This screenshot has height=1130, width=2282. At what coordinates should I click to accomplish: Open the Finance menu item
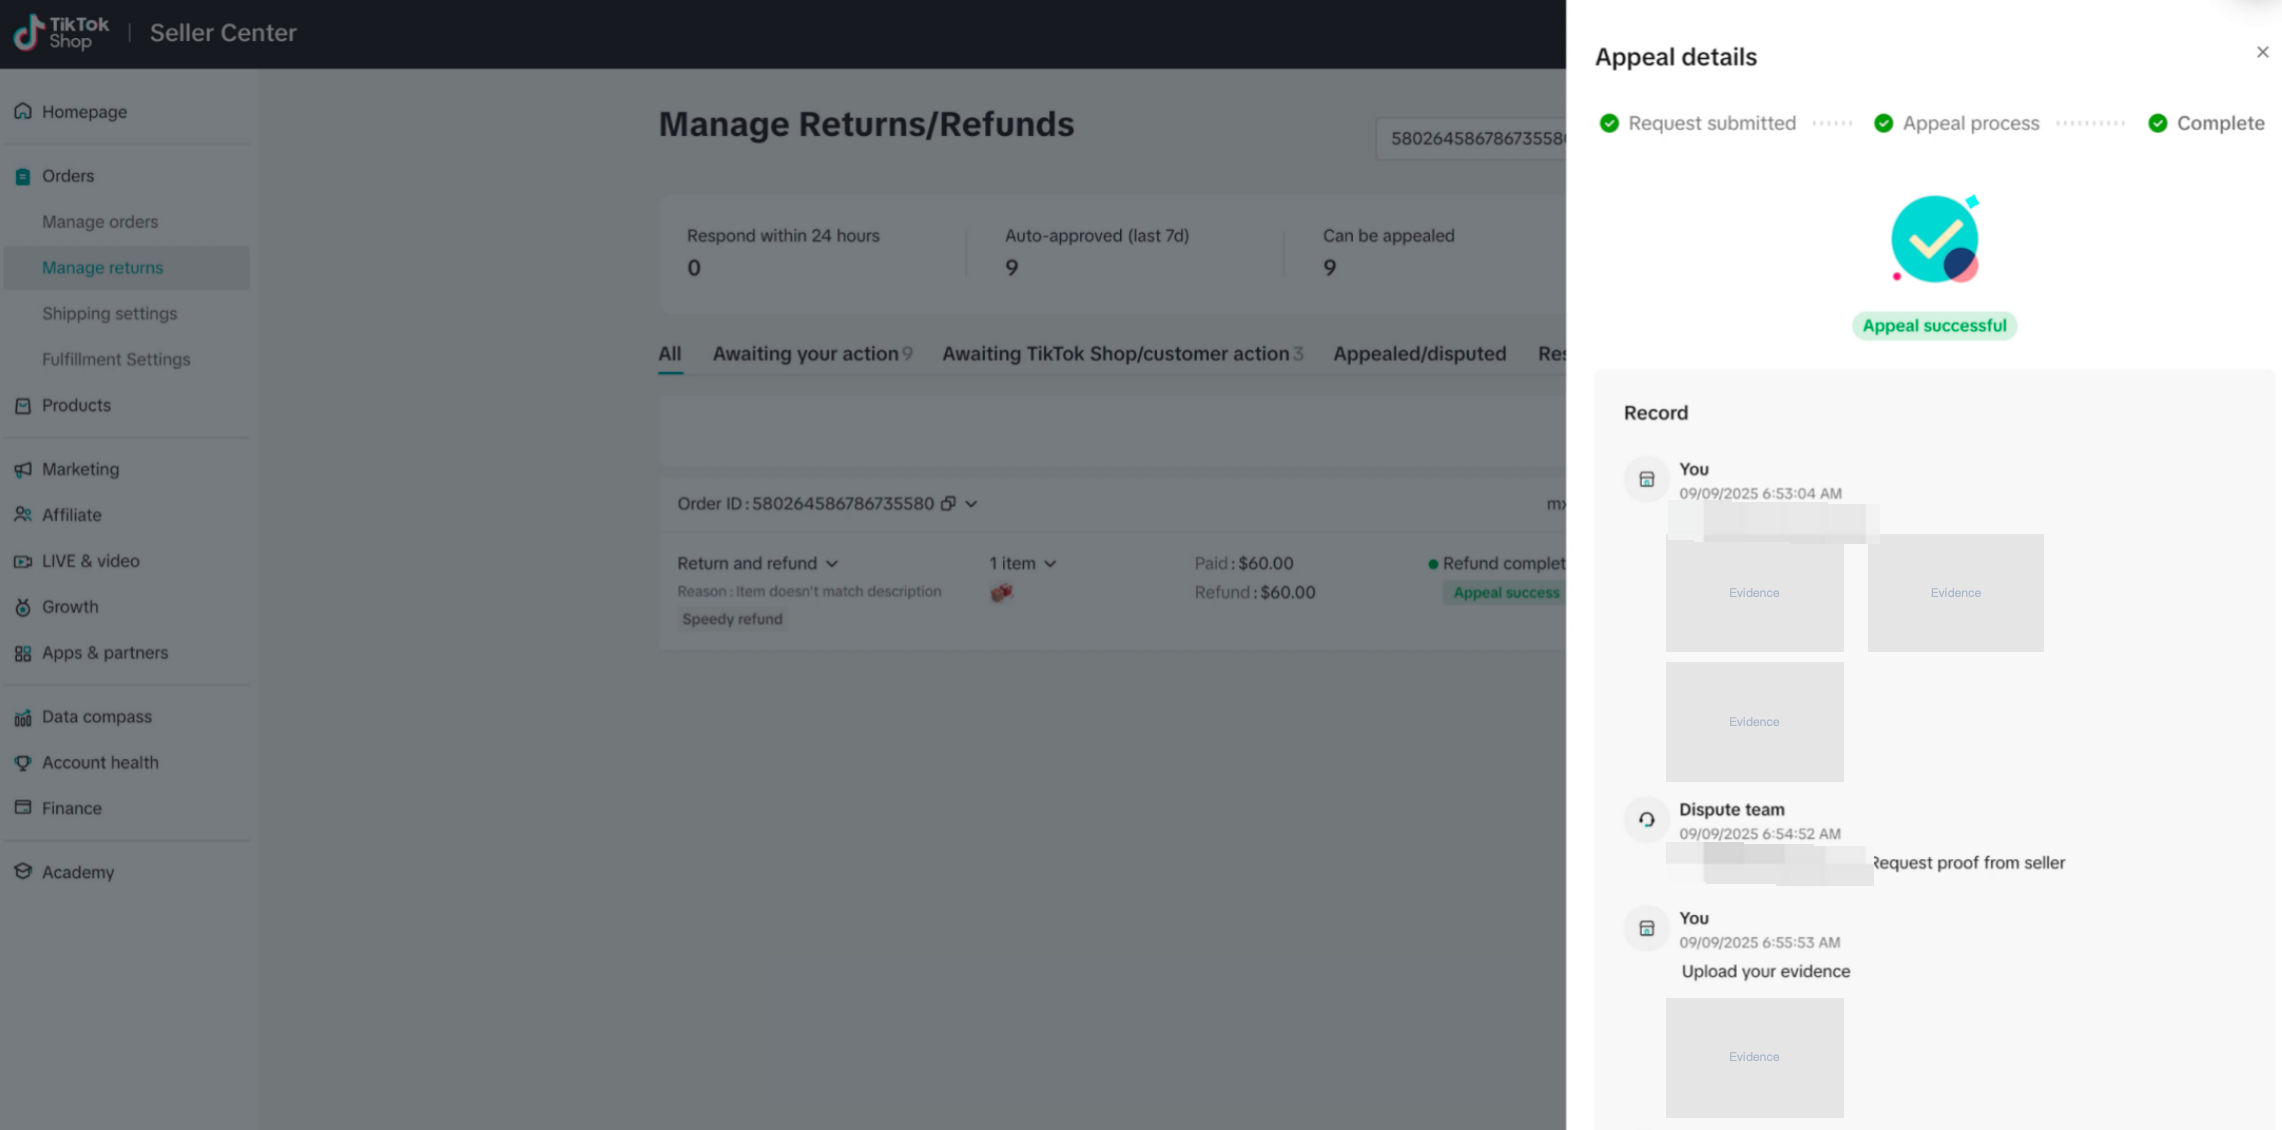[x=71, y=808]
